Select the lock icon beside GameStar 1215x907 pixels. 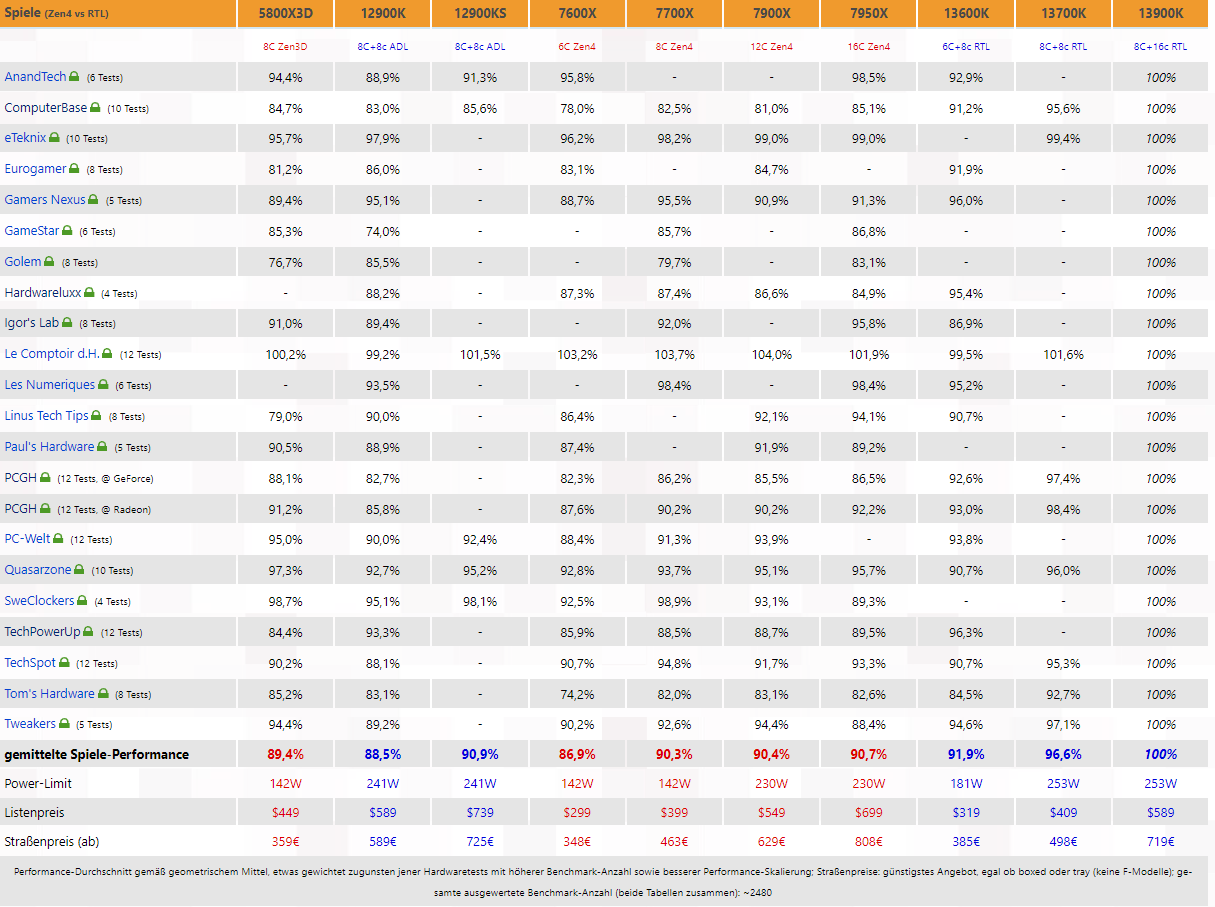point(68,231)
